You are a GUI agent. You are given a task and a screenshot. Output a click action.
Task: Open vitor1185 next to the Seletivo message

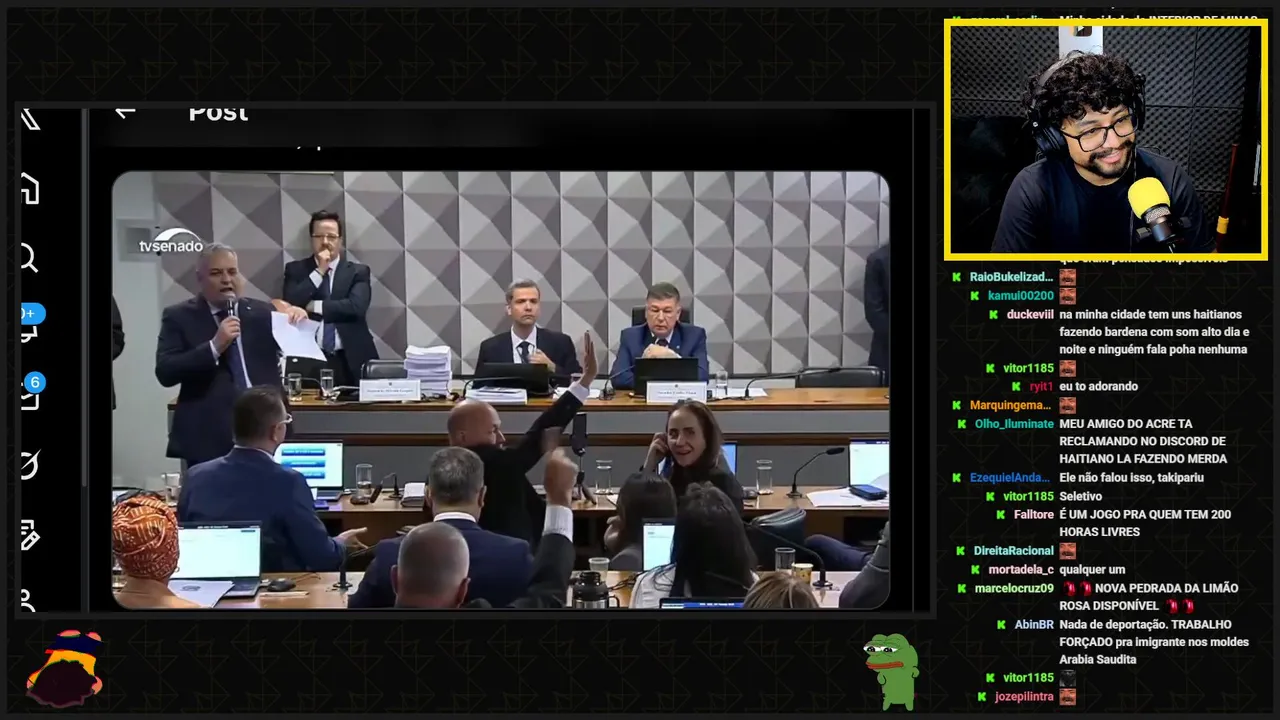click(x=1028, y=496)
